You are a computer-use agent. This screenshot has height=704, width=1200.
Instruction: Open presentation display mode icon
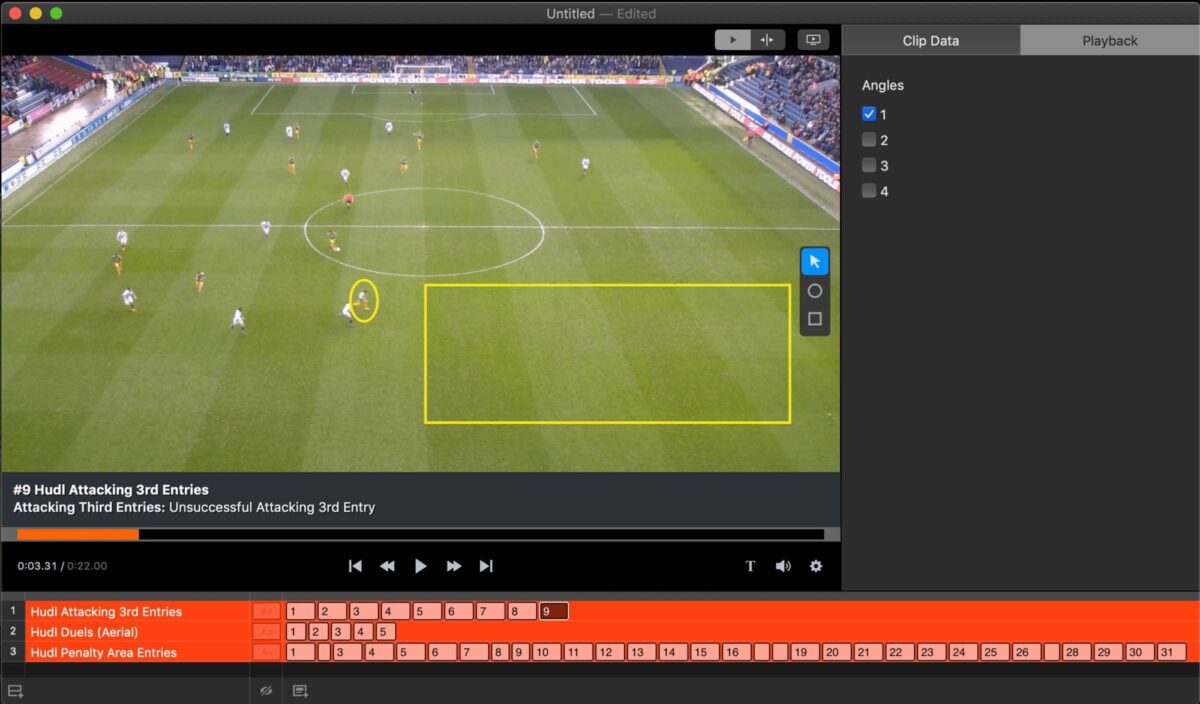[813, 39]
